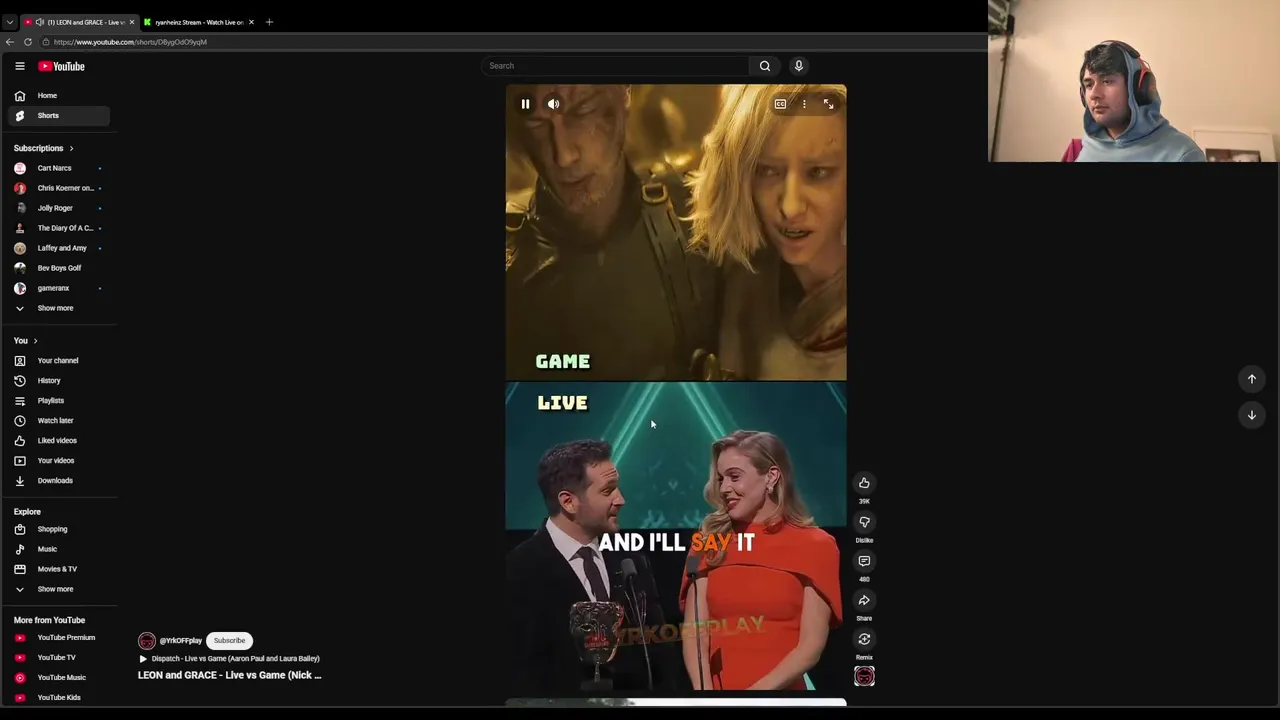This screenshot has height=720, width=1280.
Task: Open Music in Explore
Action: click(59, 549)
